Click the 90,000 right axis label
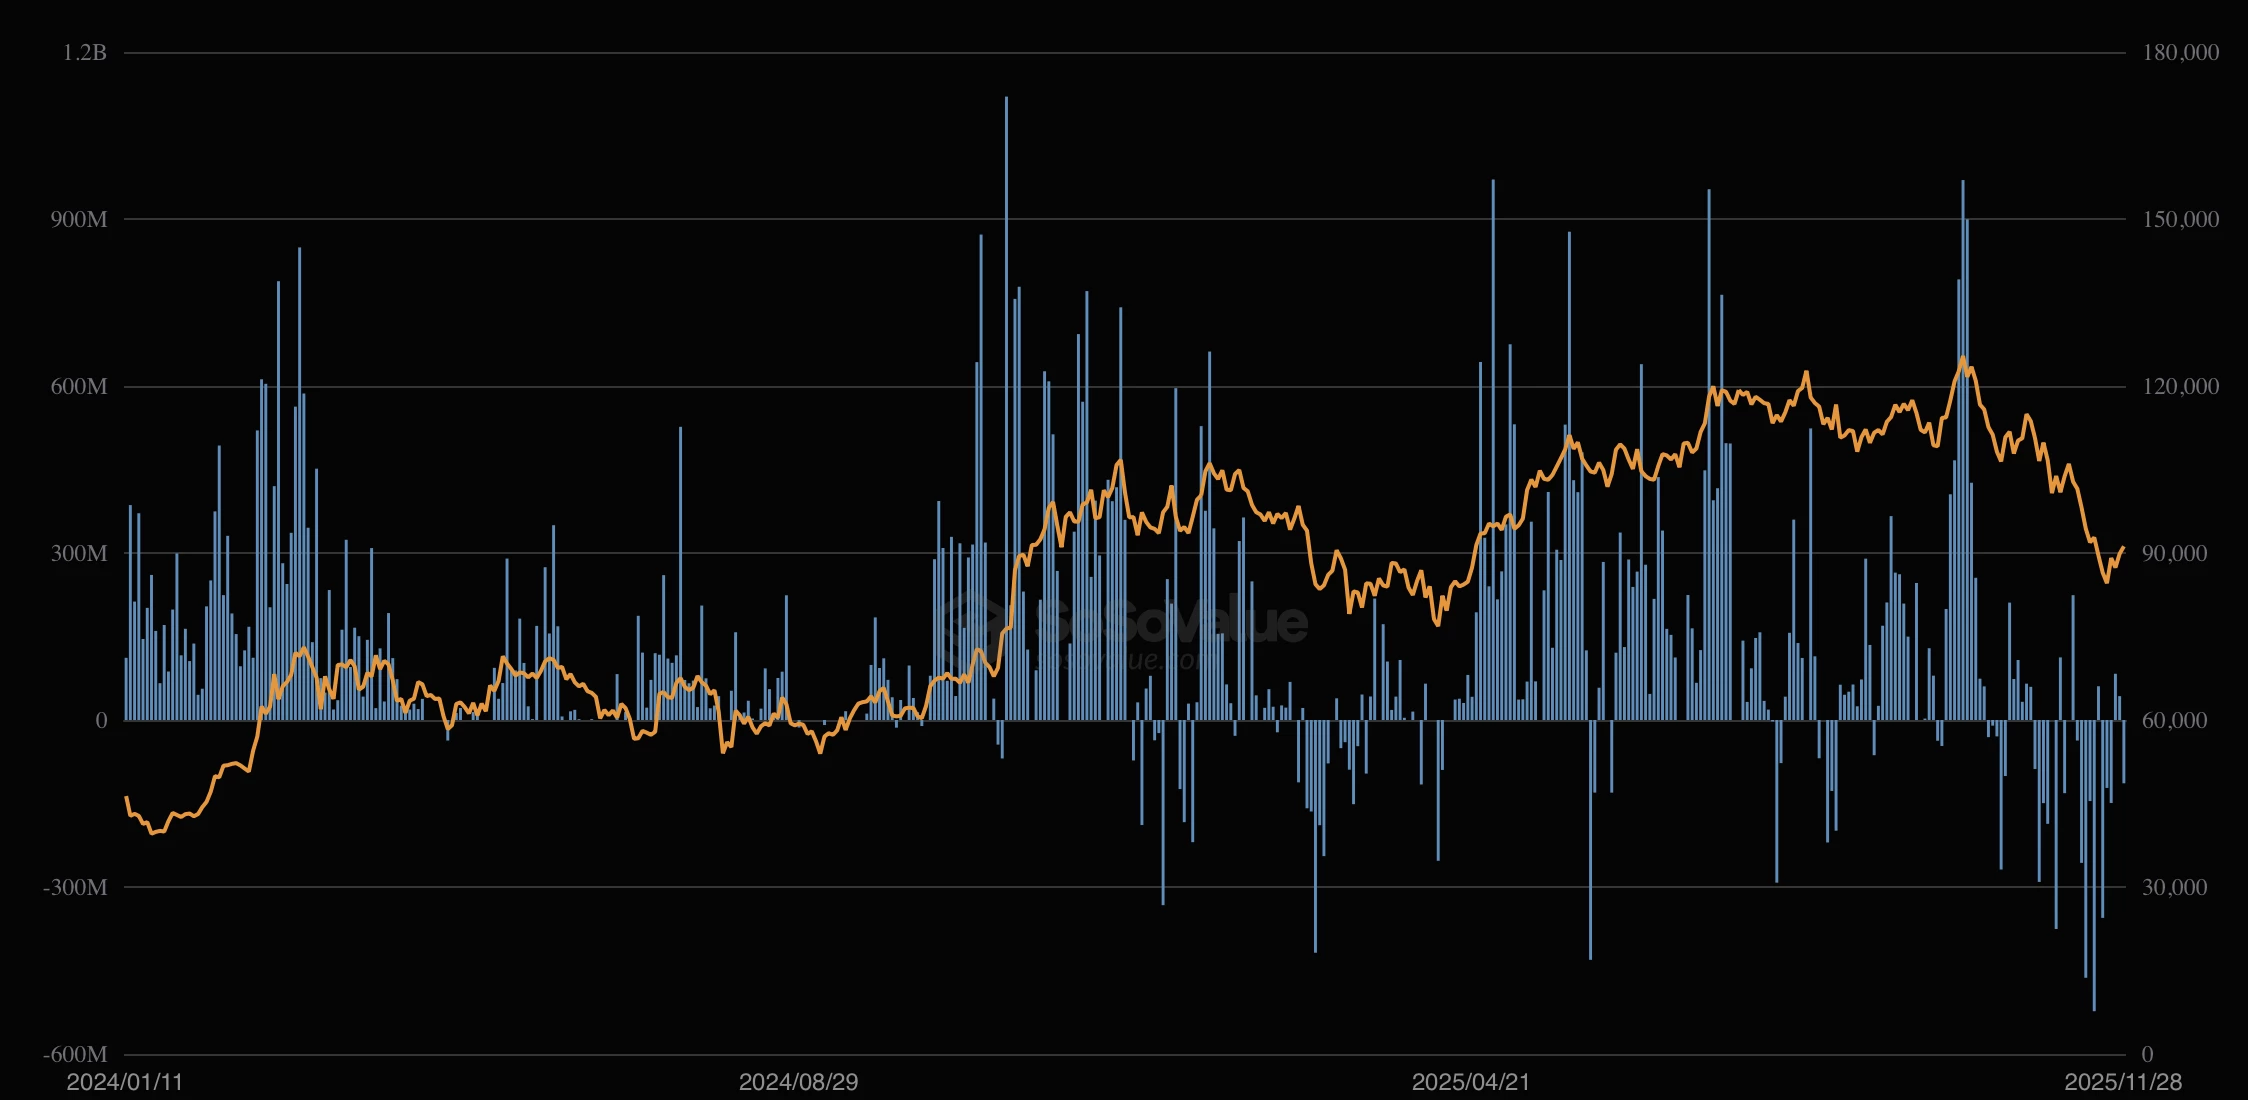This screenshot has height=1100, width=2248. coord(2174,554)
